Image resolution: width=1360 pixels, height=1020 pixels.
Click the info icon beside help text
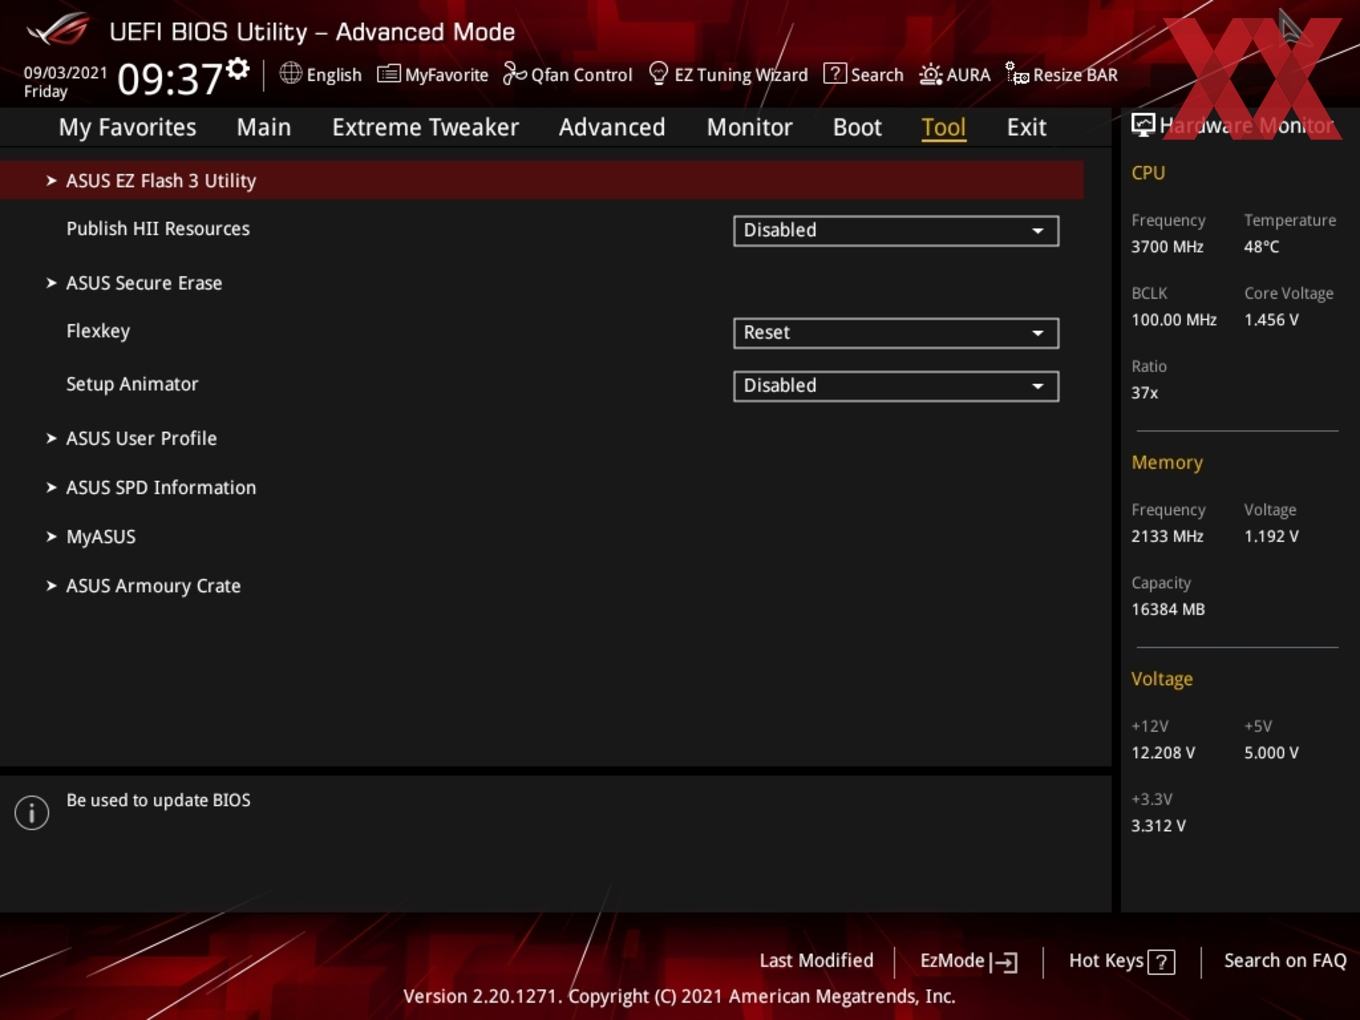pos(32,813)
